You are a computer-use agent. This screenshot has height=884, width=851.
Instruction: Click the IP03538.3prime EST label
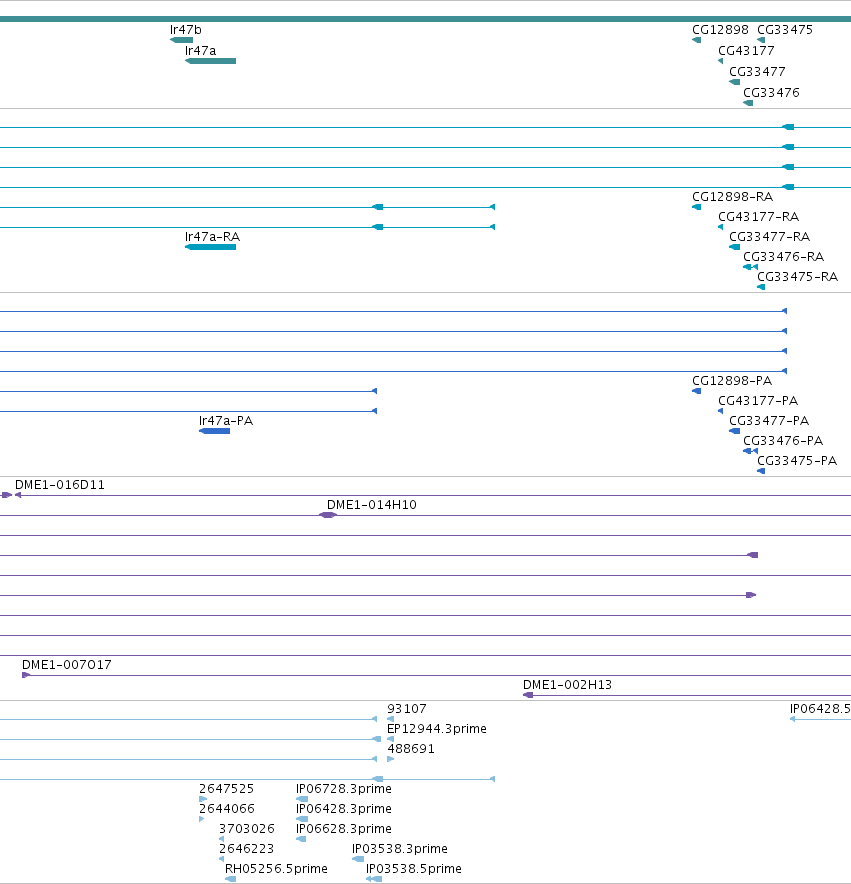coord(399,849)
